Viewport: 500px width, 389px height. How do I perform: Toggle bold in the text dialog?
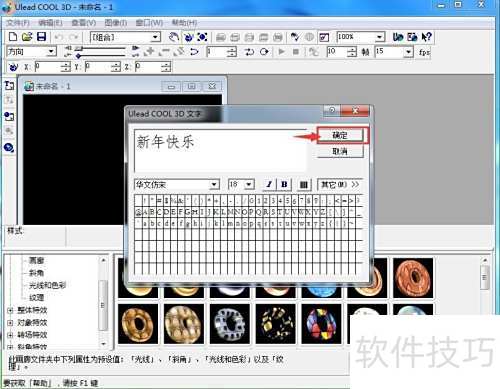pyautogui.click(x=284, y=184)
